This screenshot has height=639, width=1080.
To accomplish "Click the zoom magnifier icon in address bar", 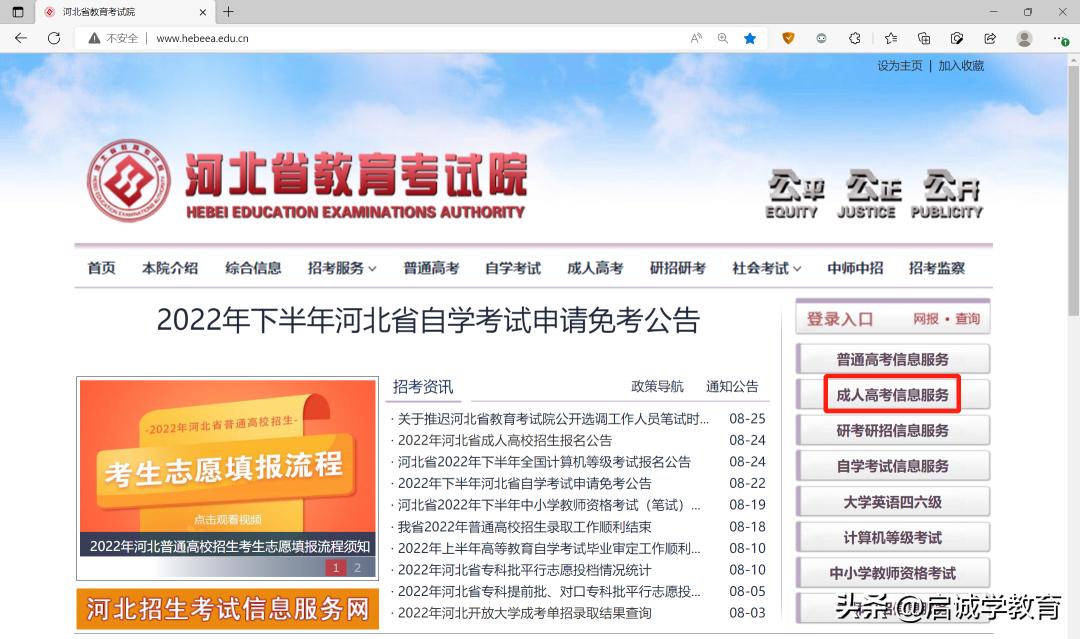I will [x=722, y=37].
